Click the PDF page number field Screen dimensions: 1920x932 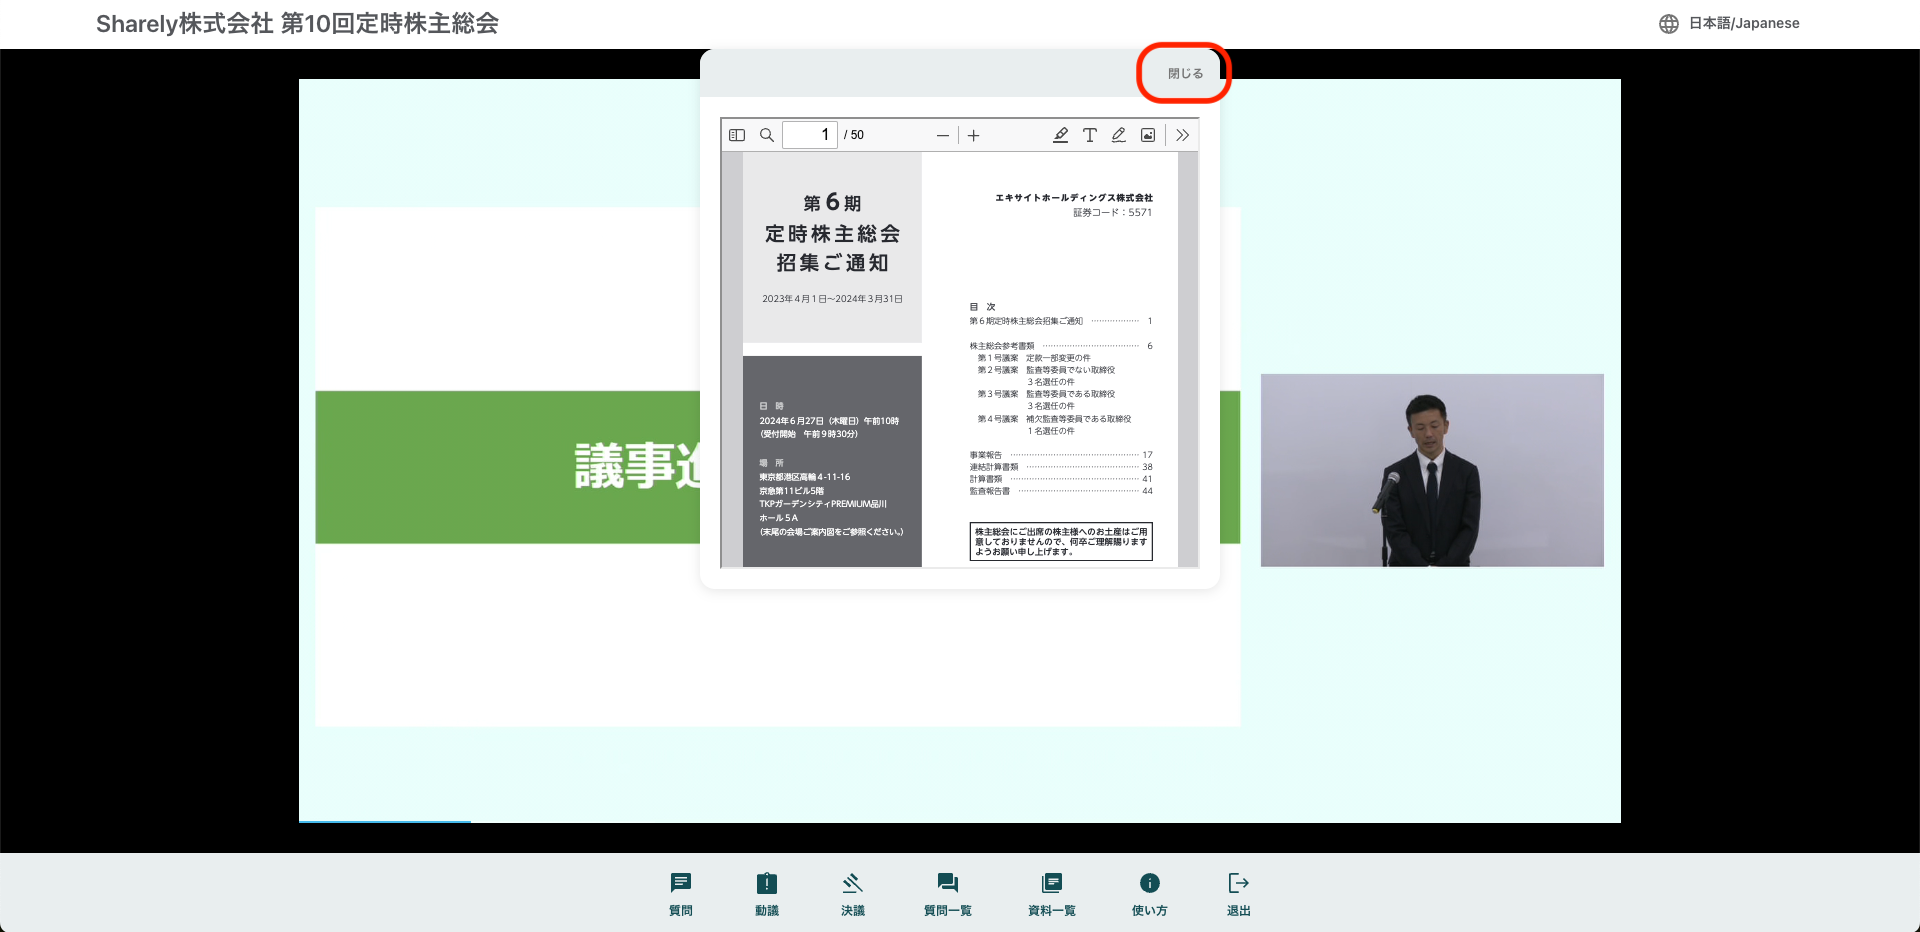(x=809, y=135)
